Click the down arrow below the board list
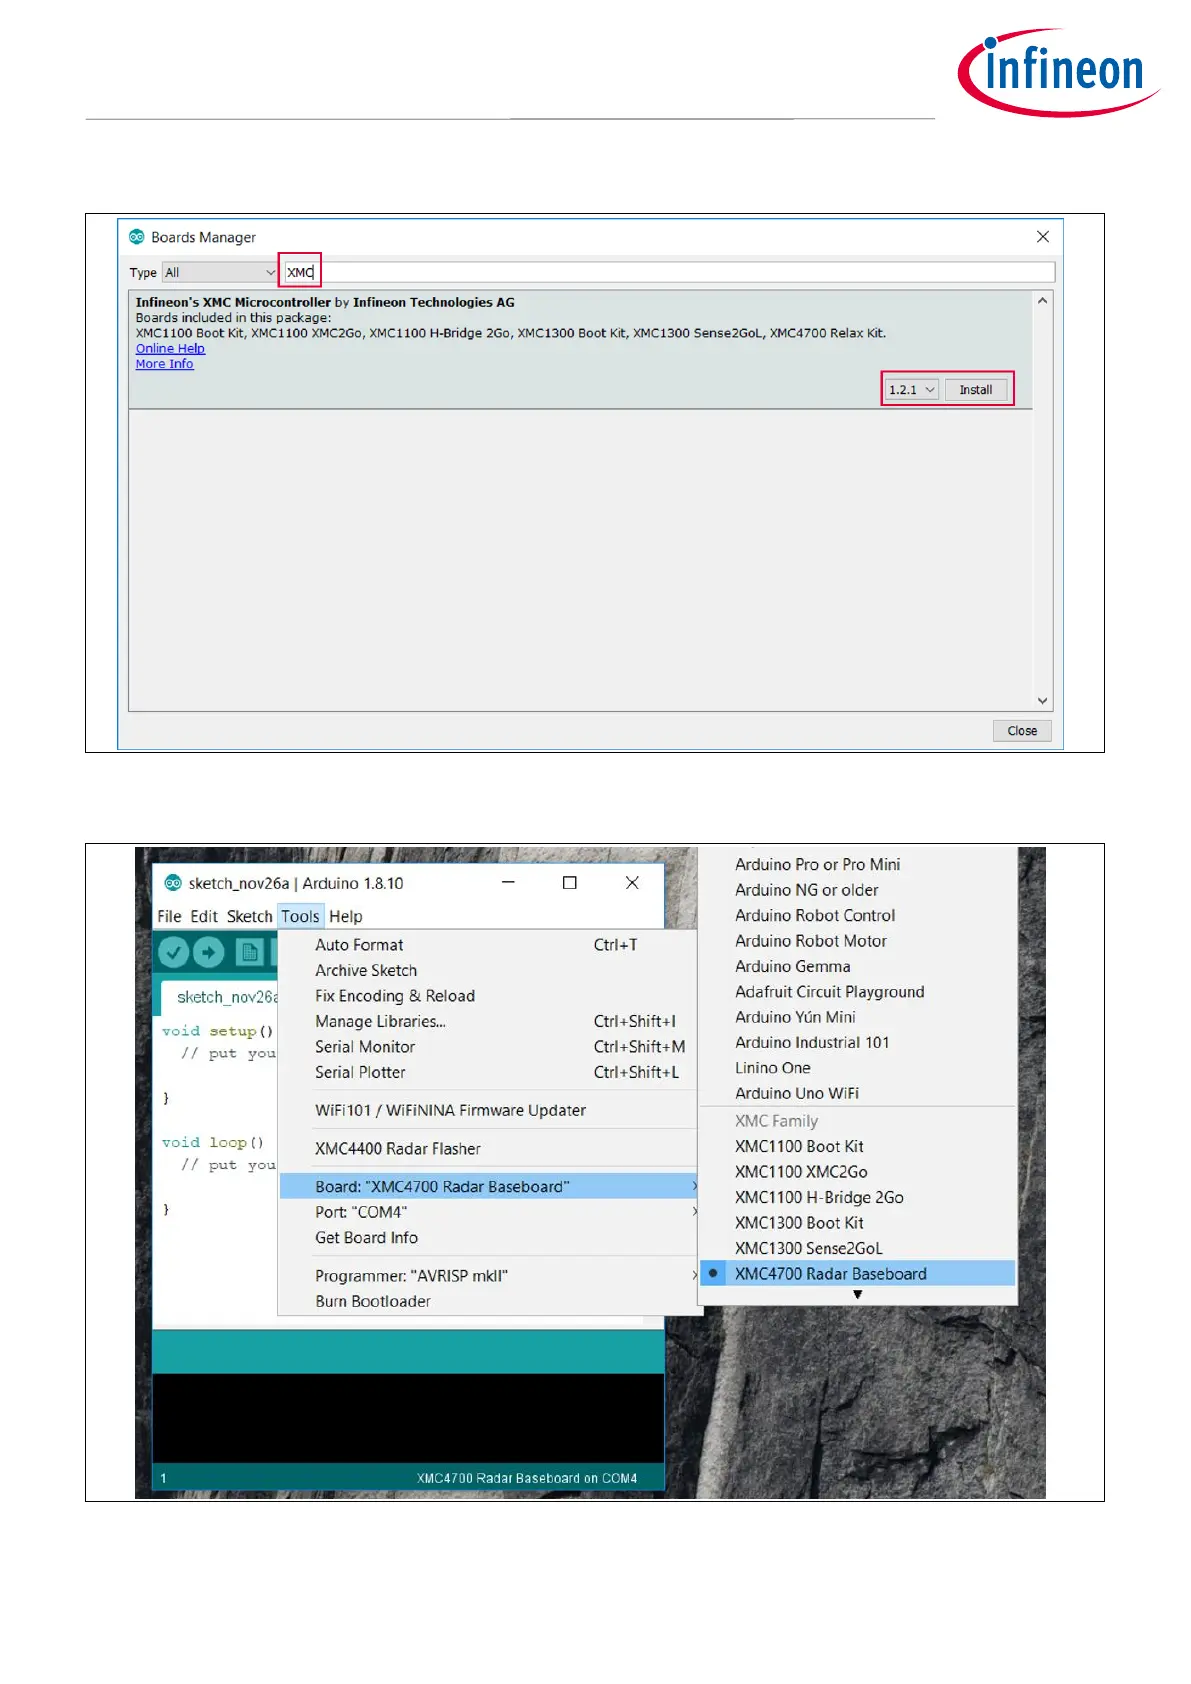 (858, 1295)
